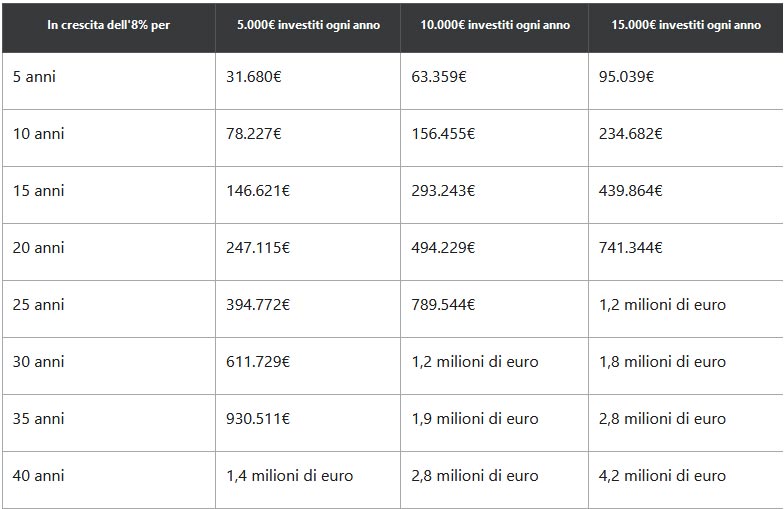Click the "10.000€ investiti ogni anno" header cell
The image size is (784, 509).
point(494,25)
